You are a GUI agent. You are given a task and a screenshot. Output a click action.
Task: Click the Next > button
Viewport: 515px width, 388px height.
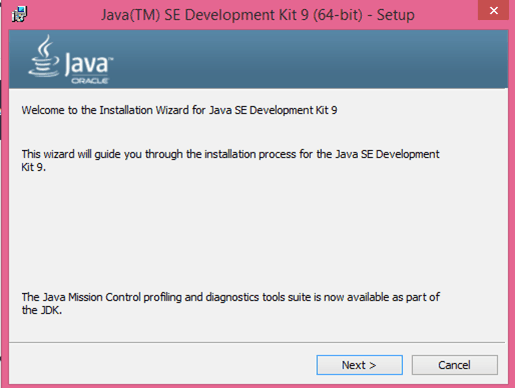pos(359,365)
